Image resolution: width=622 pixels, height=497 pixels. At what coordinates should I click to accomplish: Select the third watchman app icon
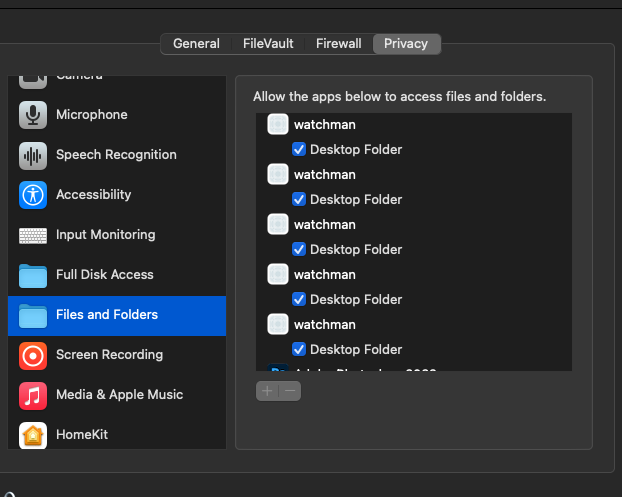278,224
